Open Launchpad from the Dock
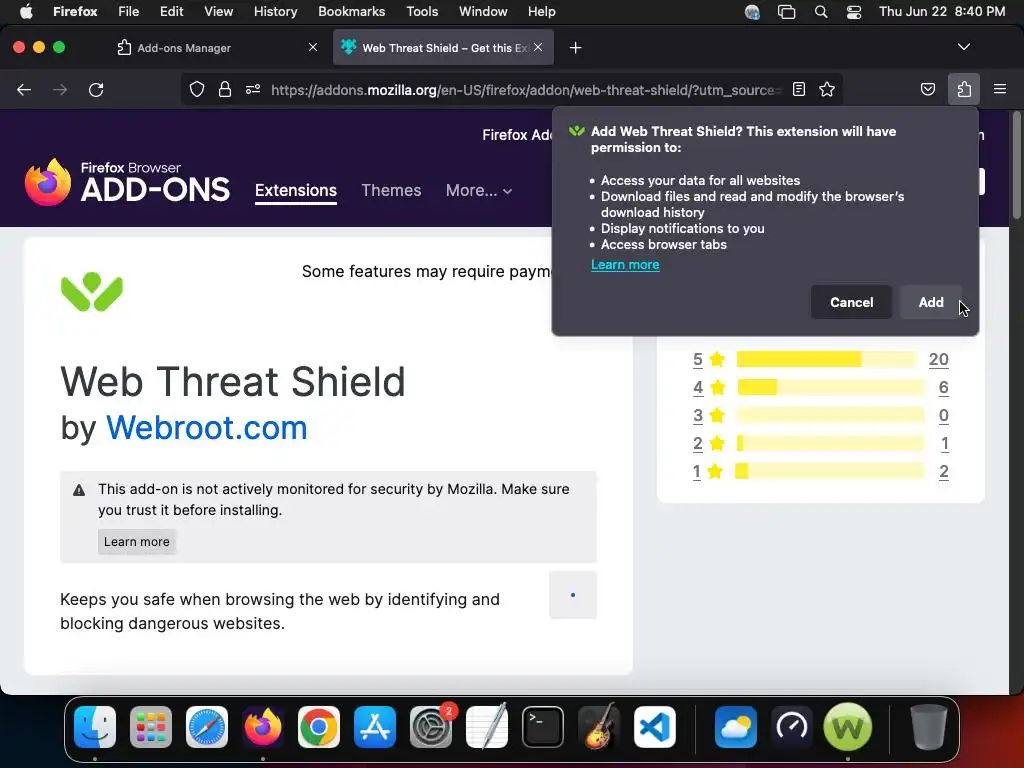 151,727
